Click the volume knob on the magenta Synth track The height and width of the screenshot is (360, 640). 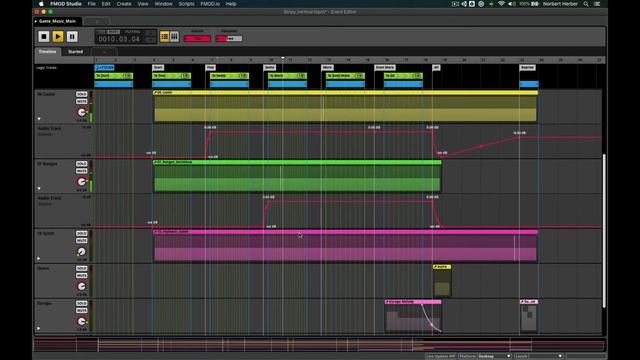pos(82,252)
